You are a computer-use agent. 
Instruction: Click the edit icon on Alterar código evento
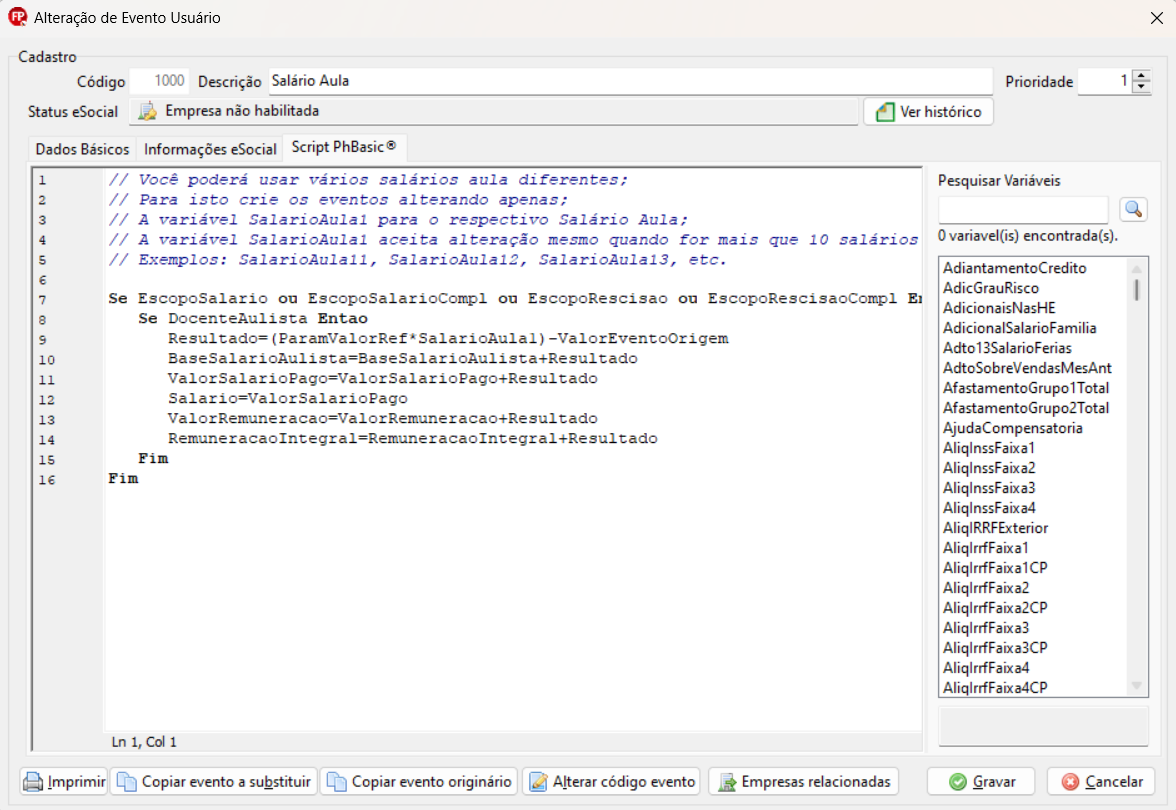pos(538,782)
